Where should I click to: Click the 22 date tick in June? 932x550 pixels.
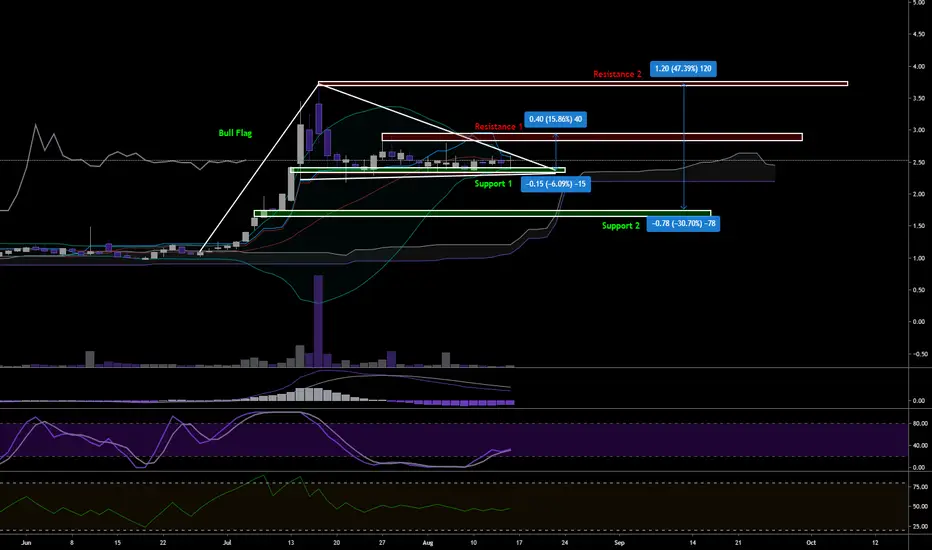(163, 542)
